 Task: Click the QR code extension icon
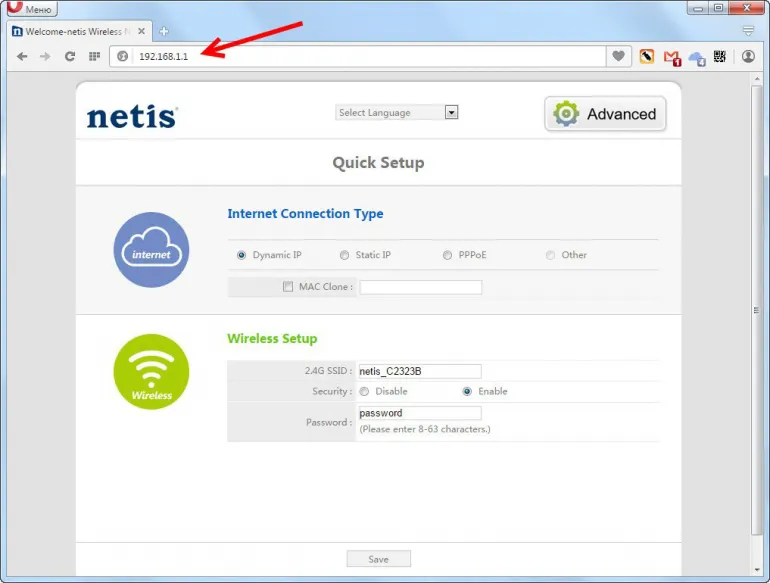click(720, 57)
